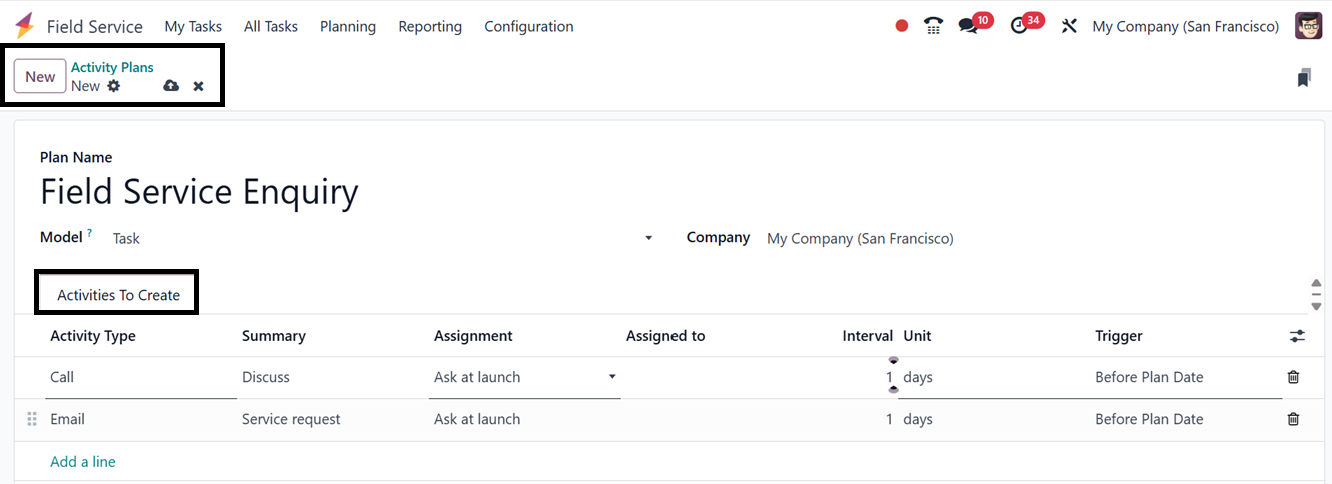The image size is (1332, 484).
Task: Delete the Call activity row
Action: (1293, 377)
